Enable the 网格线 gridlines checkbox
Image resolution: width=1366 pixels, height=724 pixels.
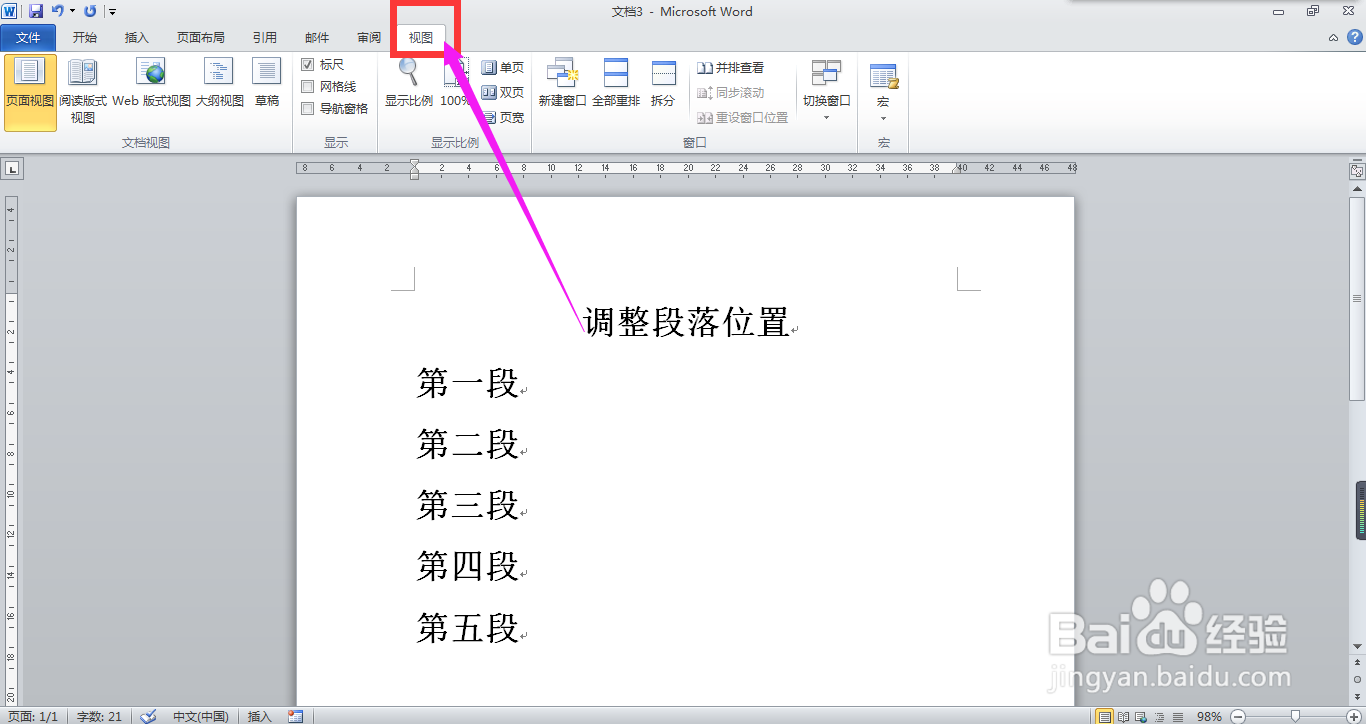pyautogui.click(x=307, y=86)
